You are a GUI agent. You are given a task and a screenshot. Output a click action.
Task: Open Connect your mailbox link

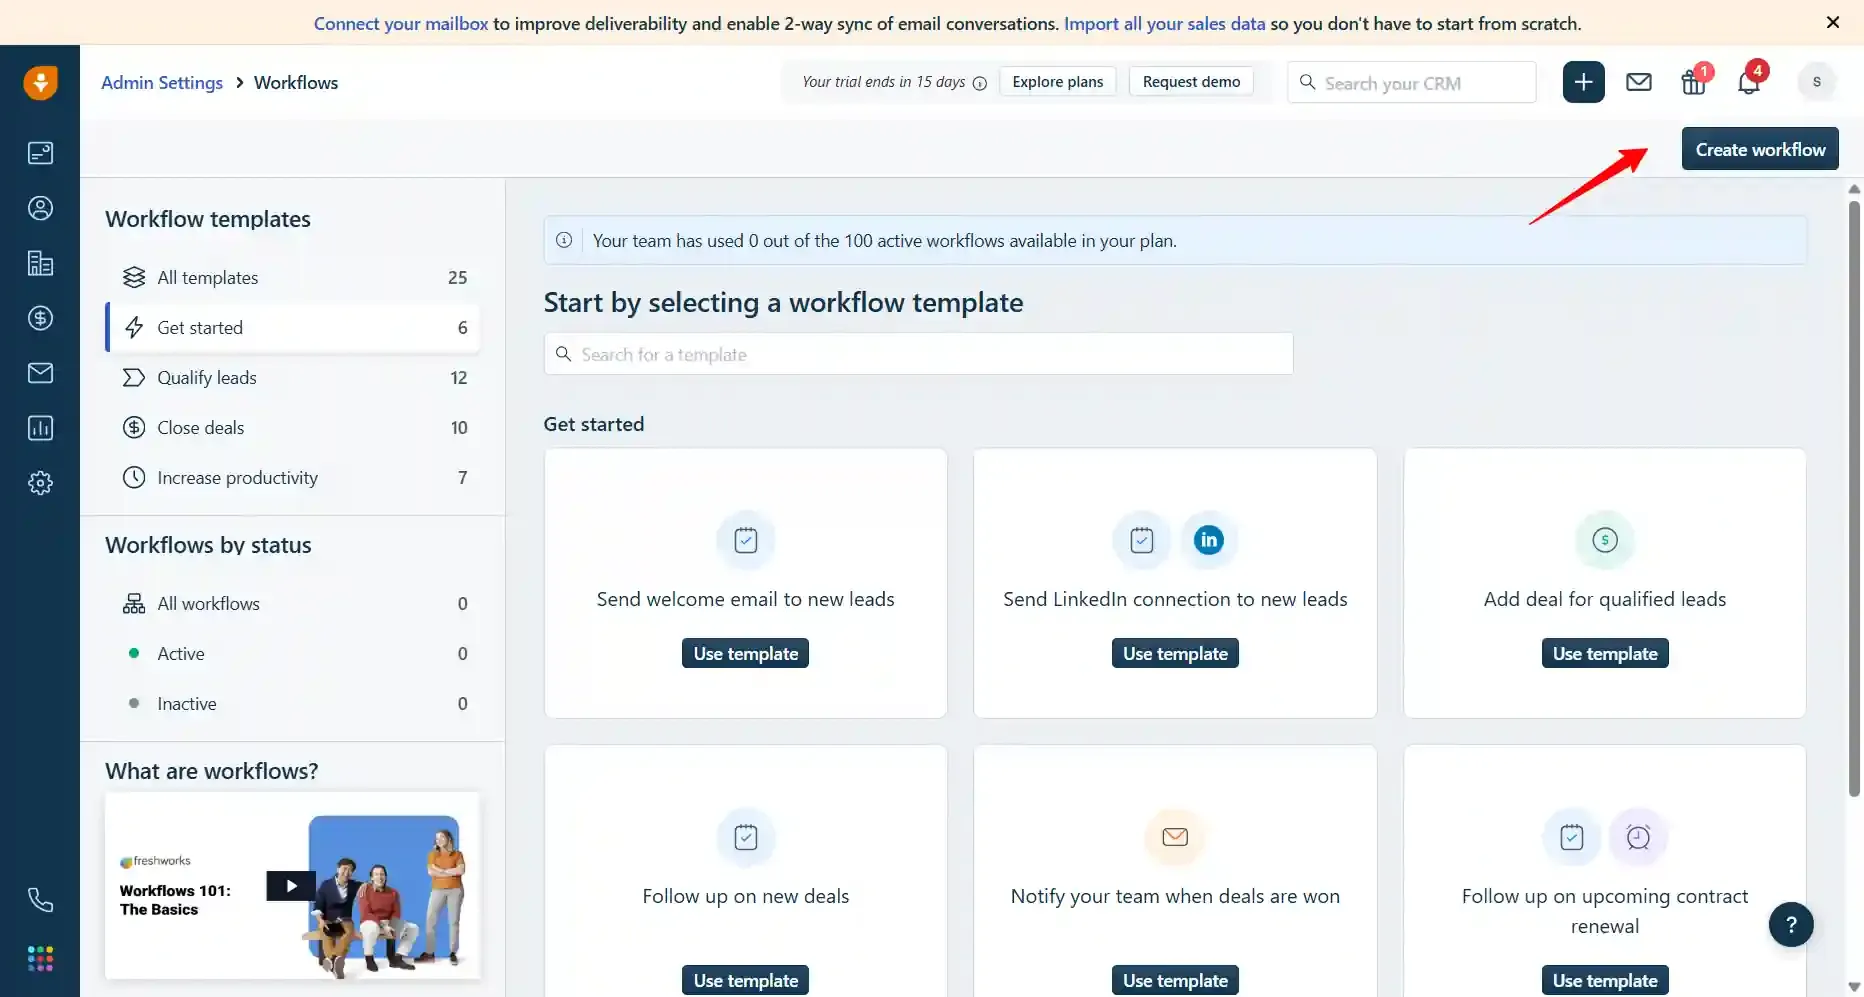[x=401, y=23]
